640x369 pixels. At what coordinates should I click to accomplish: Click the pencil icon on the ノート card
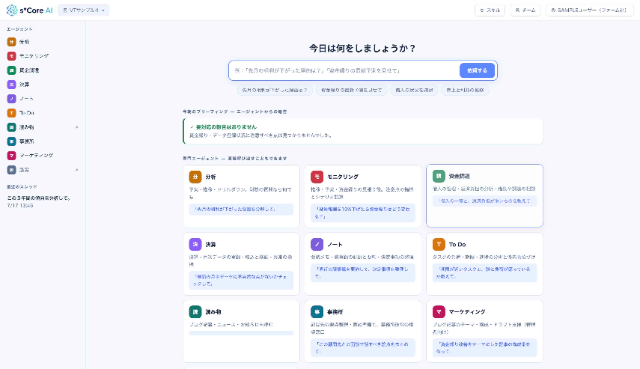coord(317,244)
